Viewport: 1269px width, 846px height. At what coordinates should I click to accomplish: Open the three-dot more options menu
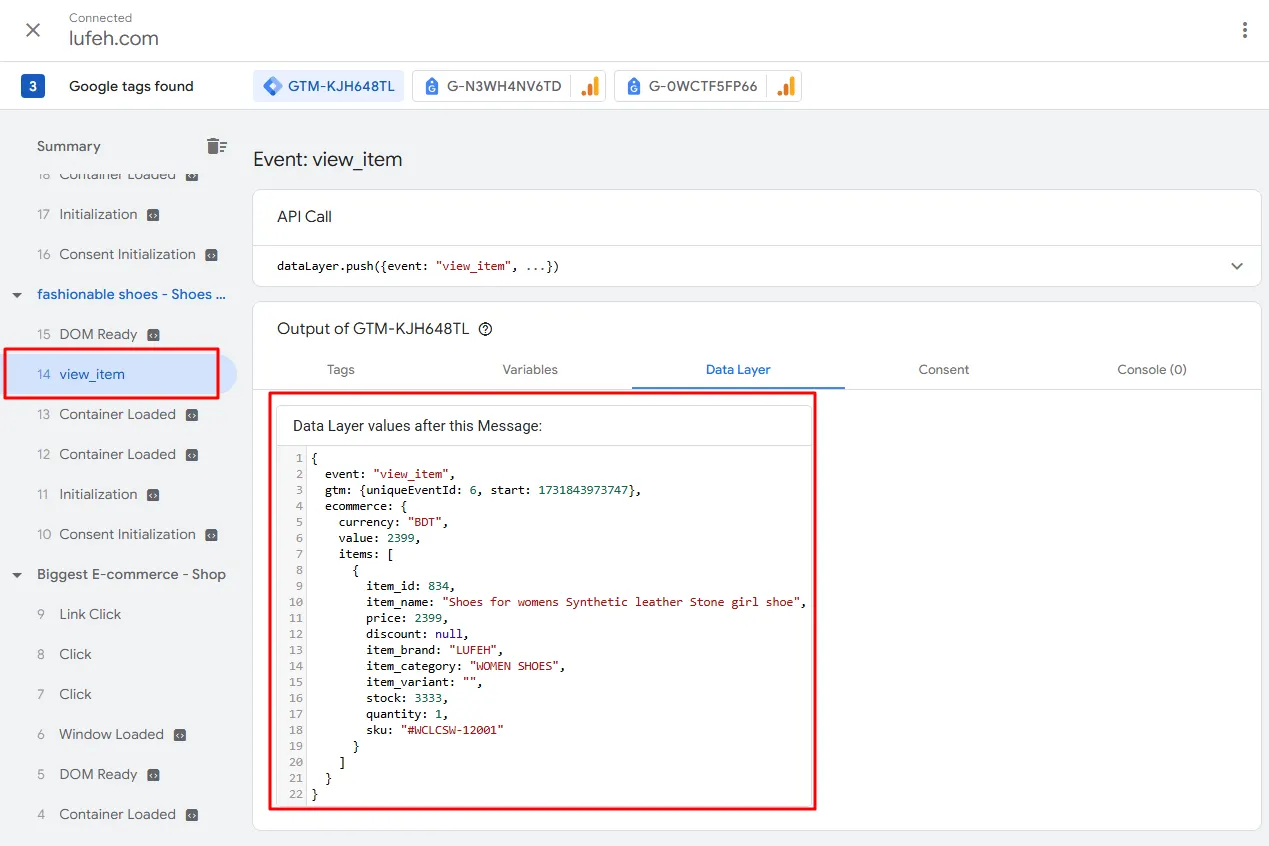pos(1245,30)
